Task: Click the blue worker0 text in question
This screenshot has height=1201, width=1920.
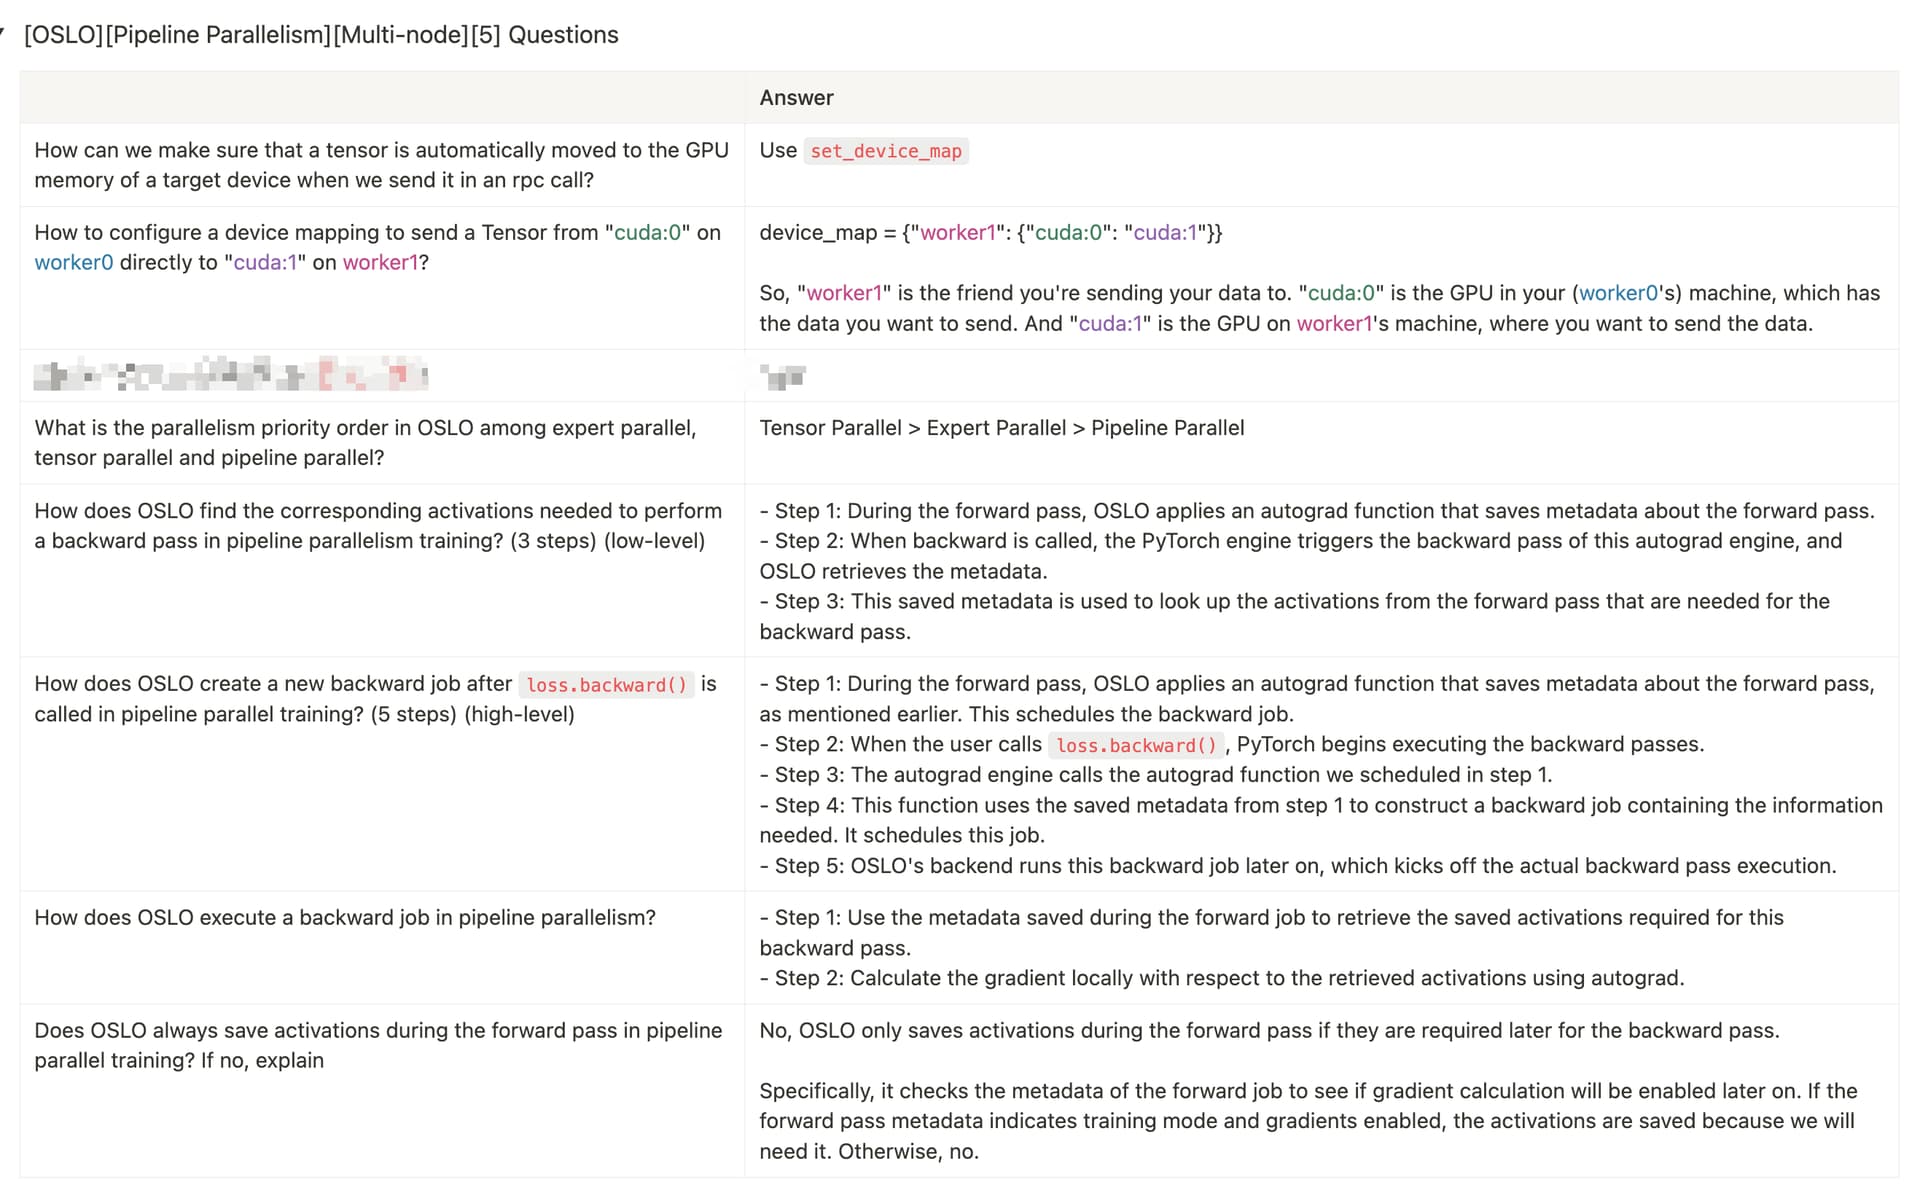Action: click(x=74, y=263)
